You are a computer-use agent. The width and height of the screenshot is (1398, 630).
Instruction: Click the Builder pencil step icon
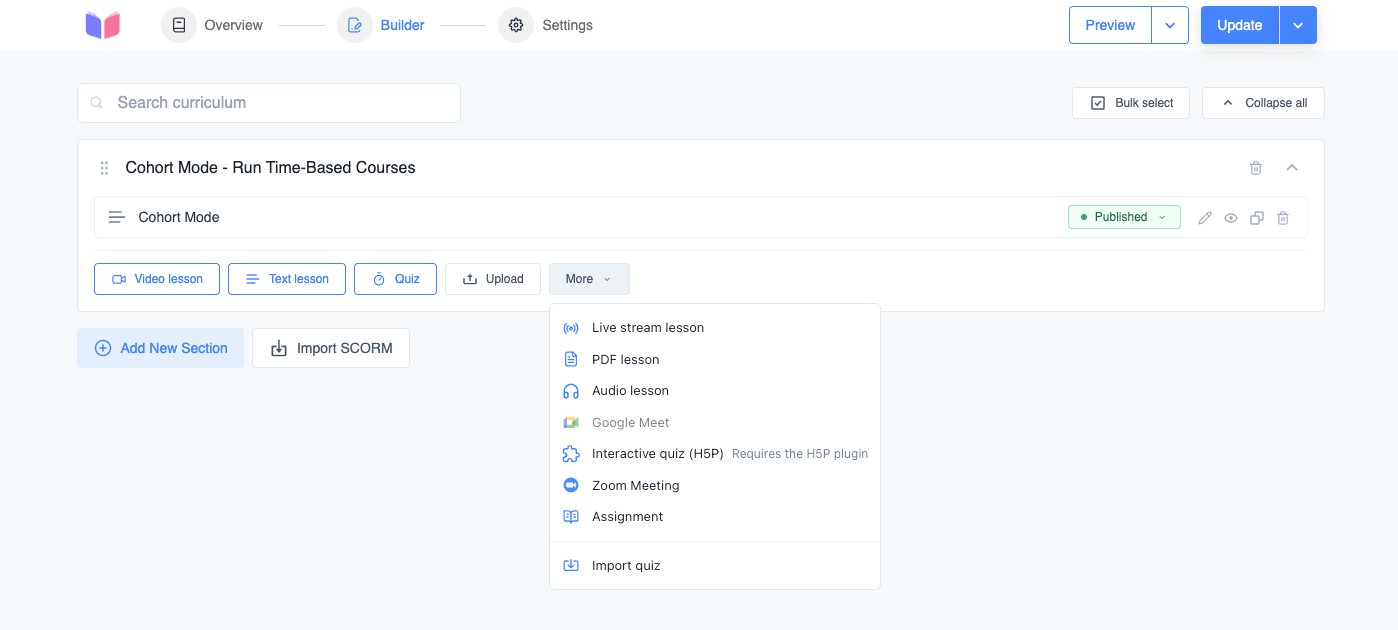[355, 25]
